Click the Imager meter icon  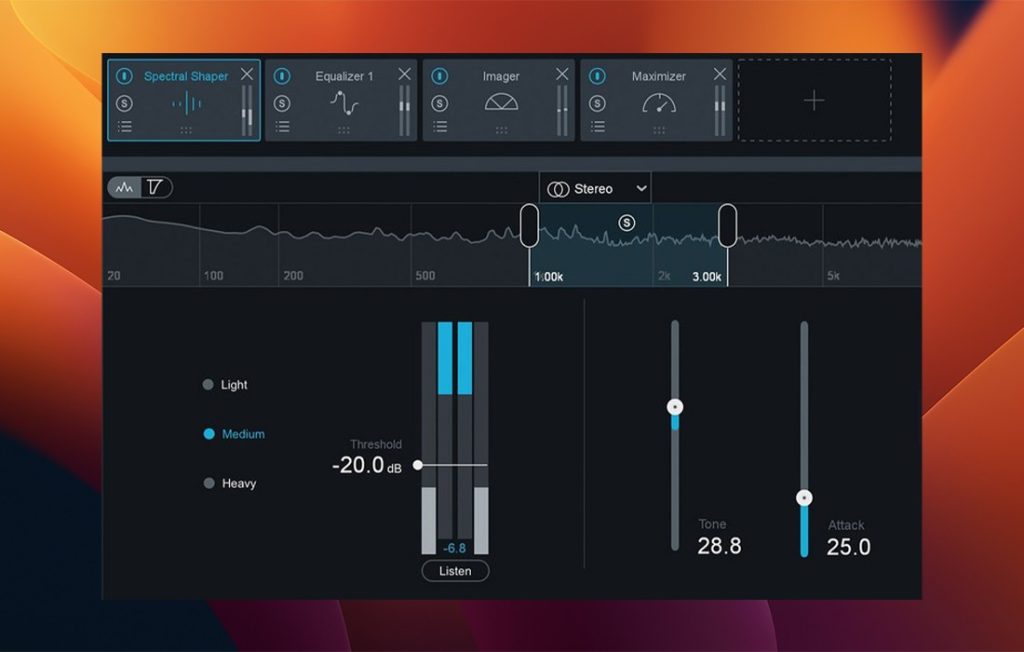click(503, 99)
